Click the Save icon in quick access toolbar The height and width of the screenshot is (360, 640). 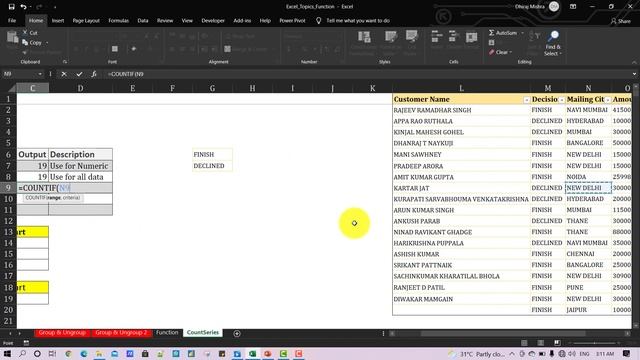11,7
